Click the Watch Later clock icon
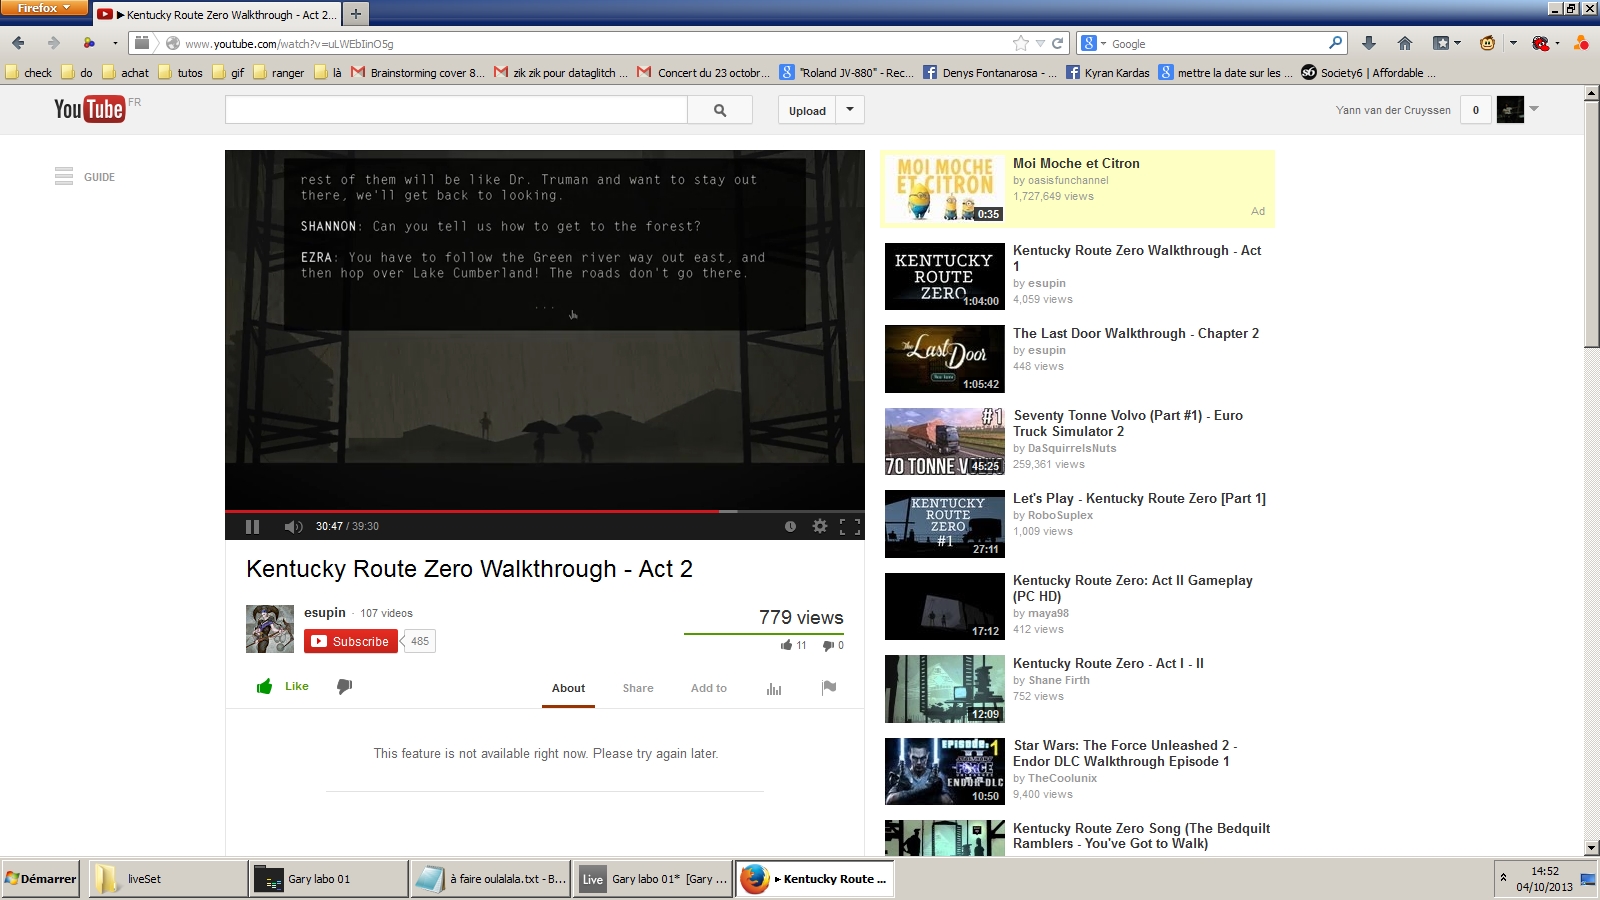Image resolution: width=1600 pixels, height=900 pixels. (x=790, y=526)
